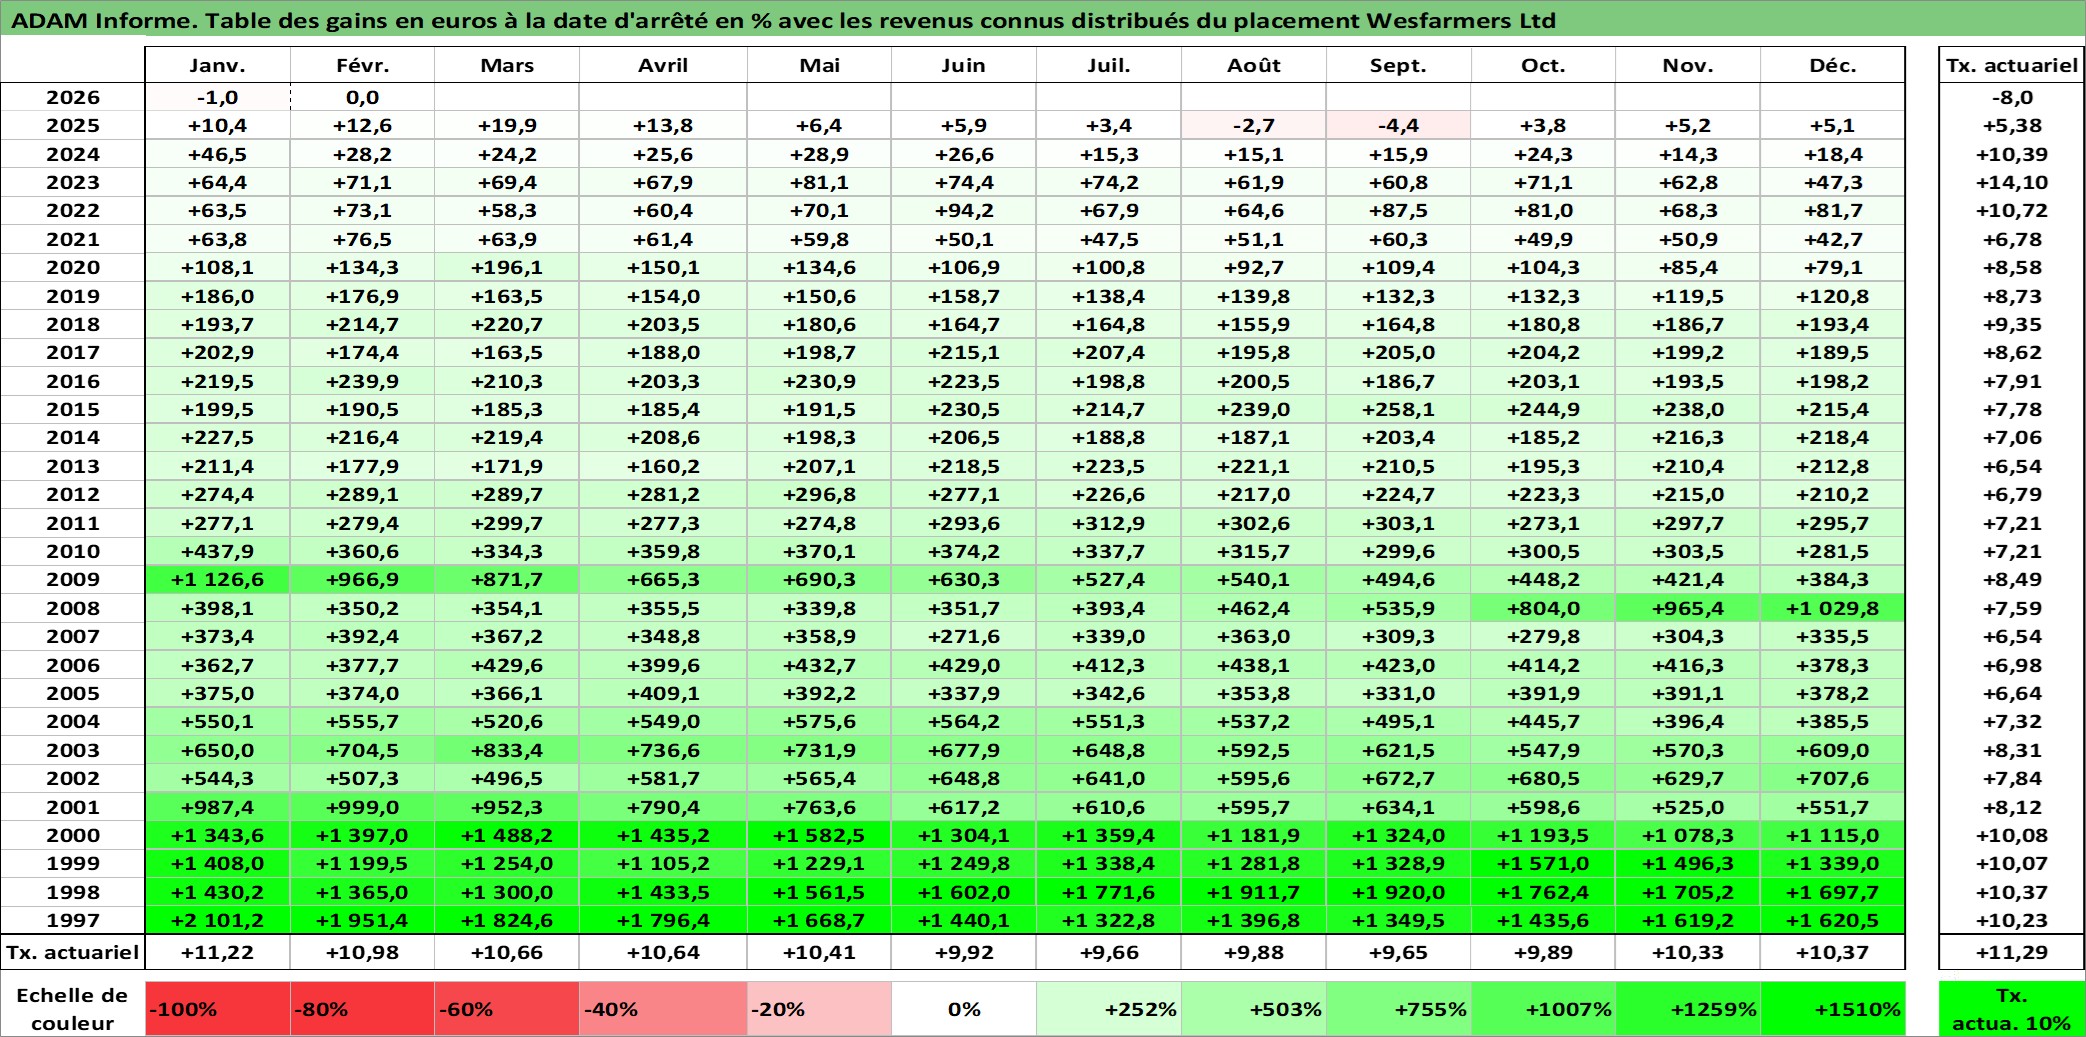Select cell +2 101,2 in 1997 row
Image resolution: width=2086 pixels, height=1037 pixels.
pos(218,920)
